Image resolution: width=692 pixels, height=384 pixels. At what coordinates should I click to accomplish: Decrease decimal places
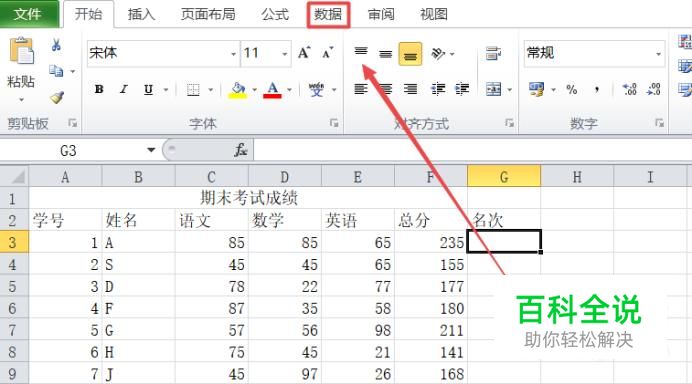coord(654,90)
